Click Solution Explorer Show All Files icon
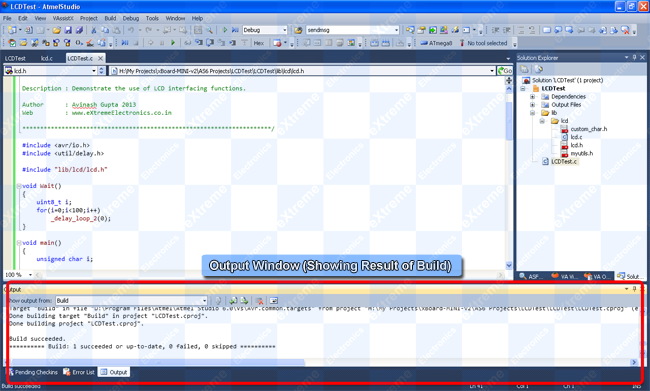650x391 pixels. pos(524,69)
